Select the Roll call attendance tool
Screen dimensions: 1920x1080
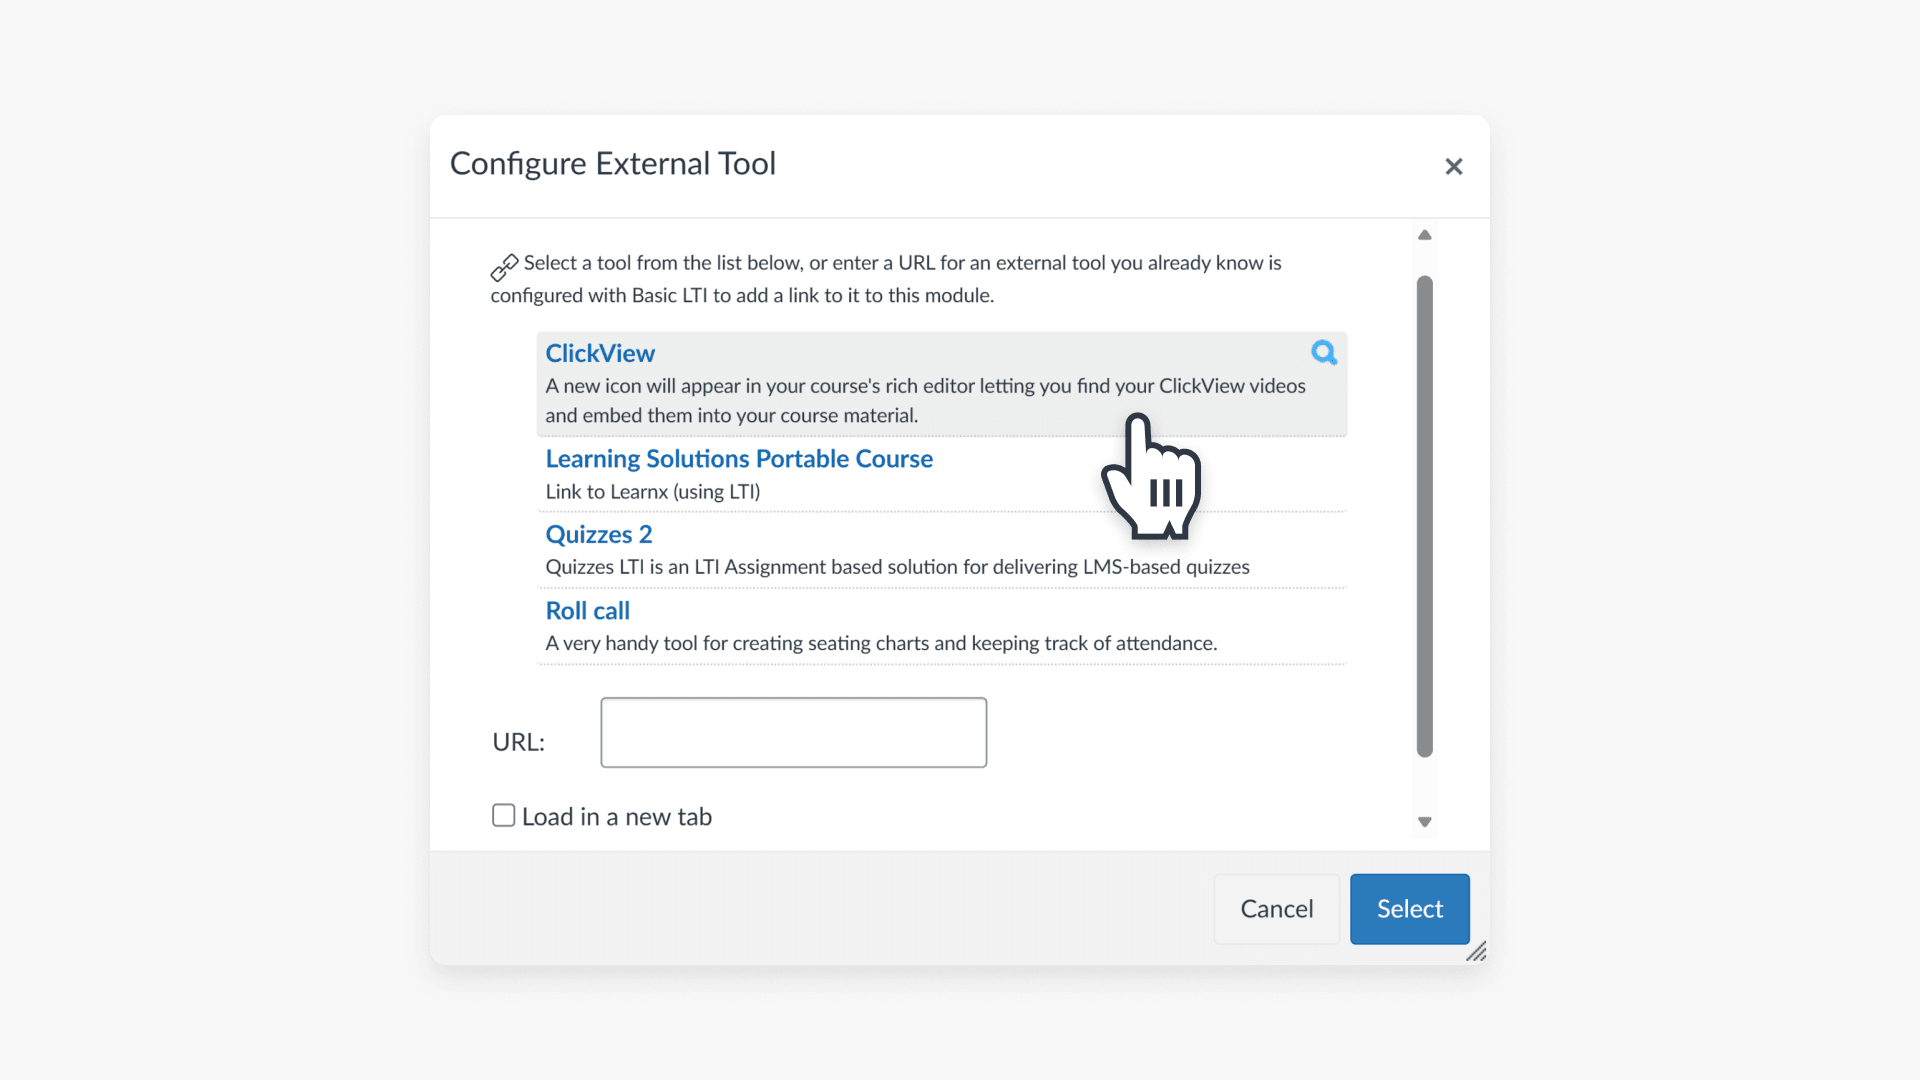point(587,610)
